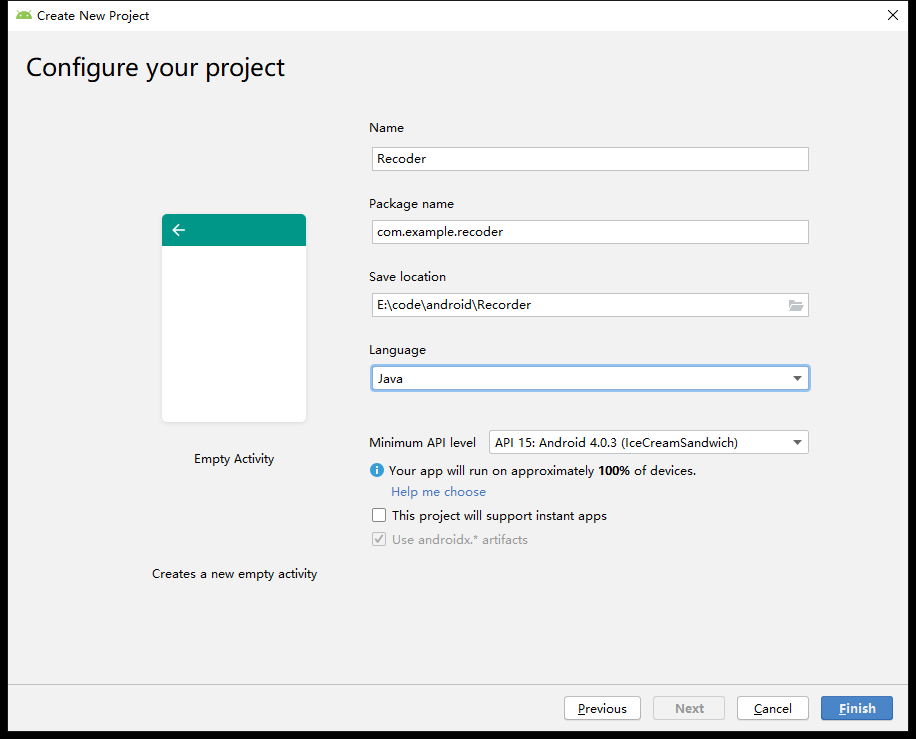Screen dimensions: 916x739
Task: Open the Language dropdown showing Java
Action: pyautogui.click(x=589, y=379)
